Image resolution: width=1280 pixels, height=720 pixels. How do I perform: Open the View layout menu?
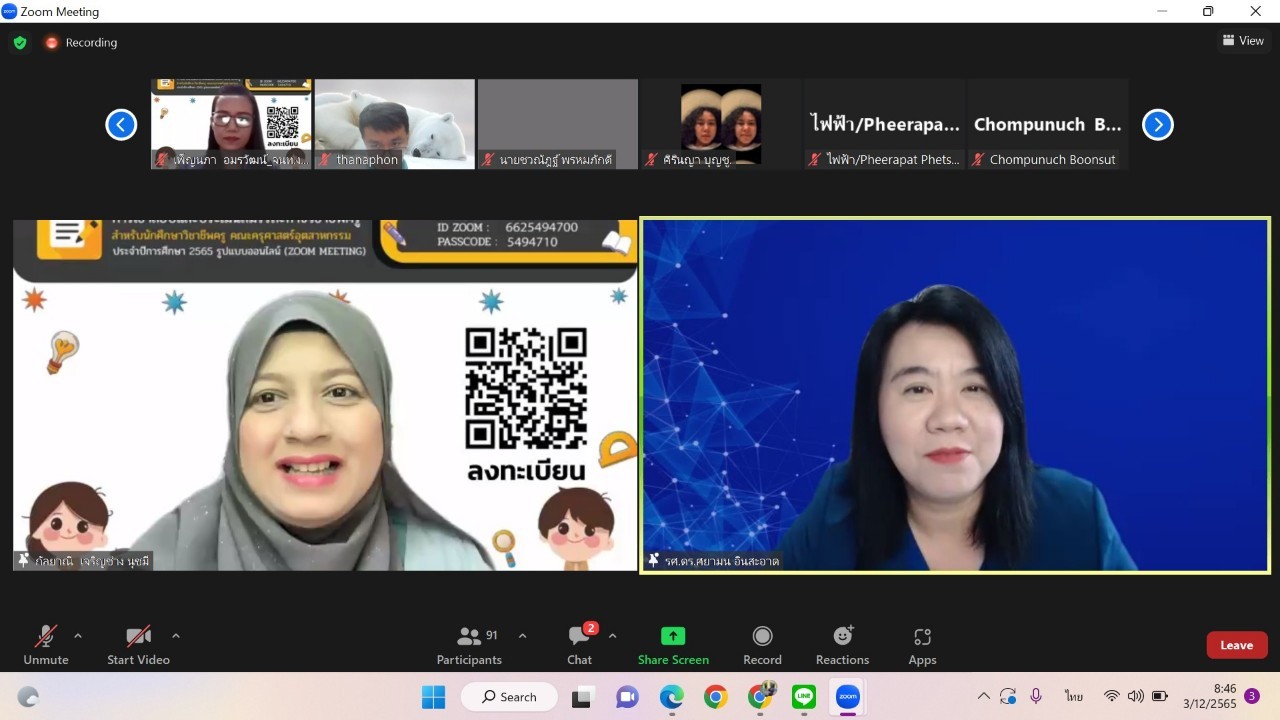pos(1243,41)
